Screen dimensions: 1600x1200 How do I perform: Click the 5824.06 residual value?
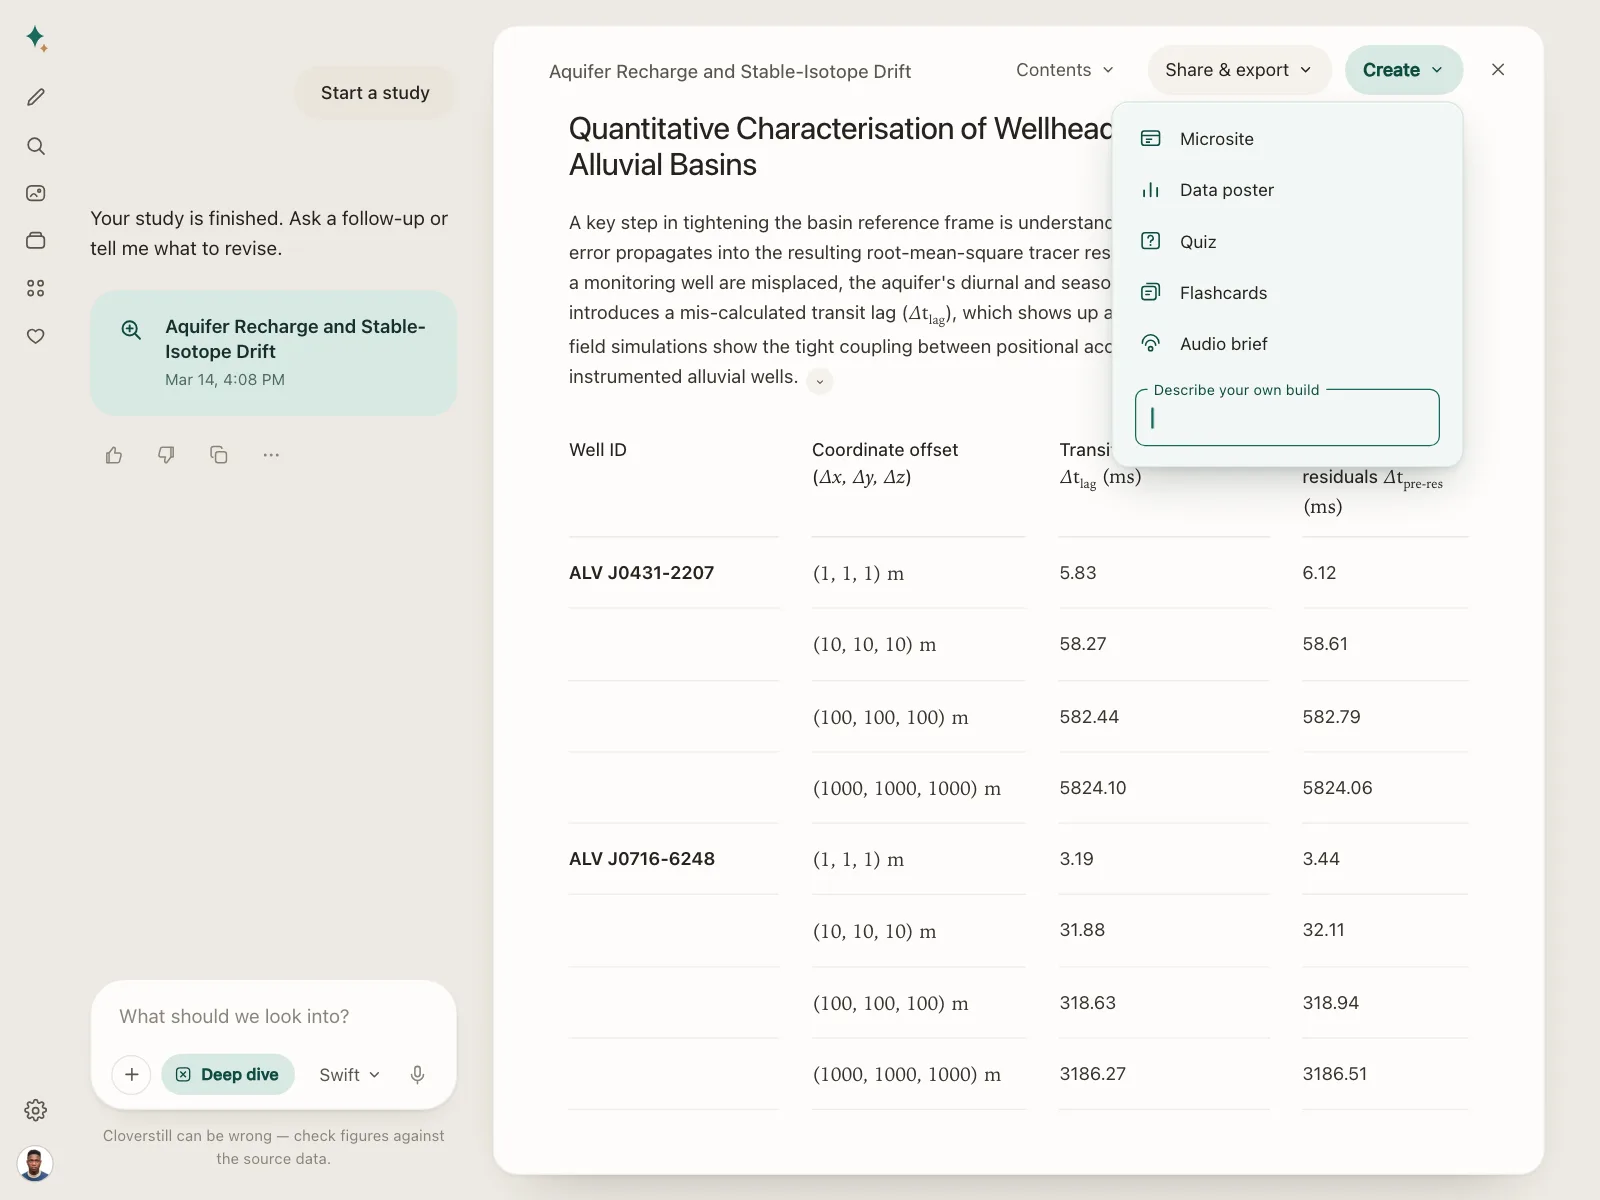(1337, 788)
